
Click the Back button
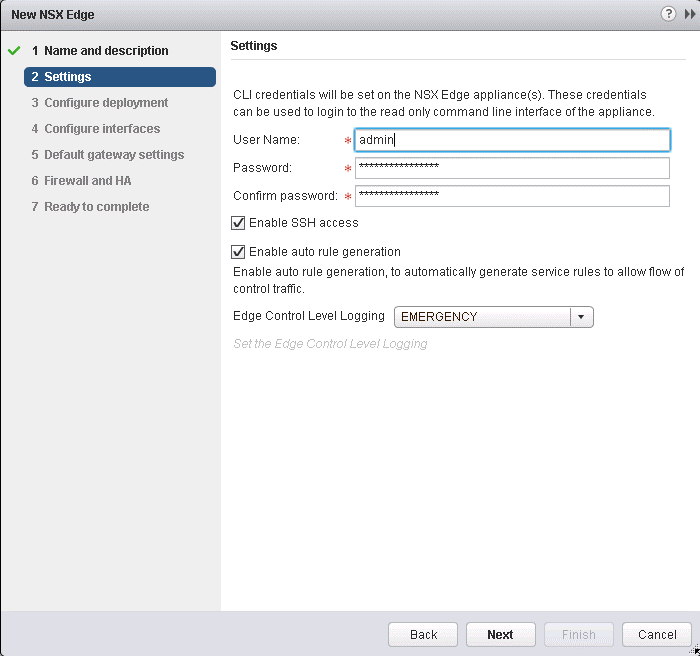pos(423,634)
